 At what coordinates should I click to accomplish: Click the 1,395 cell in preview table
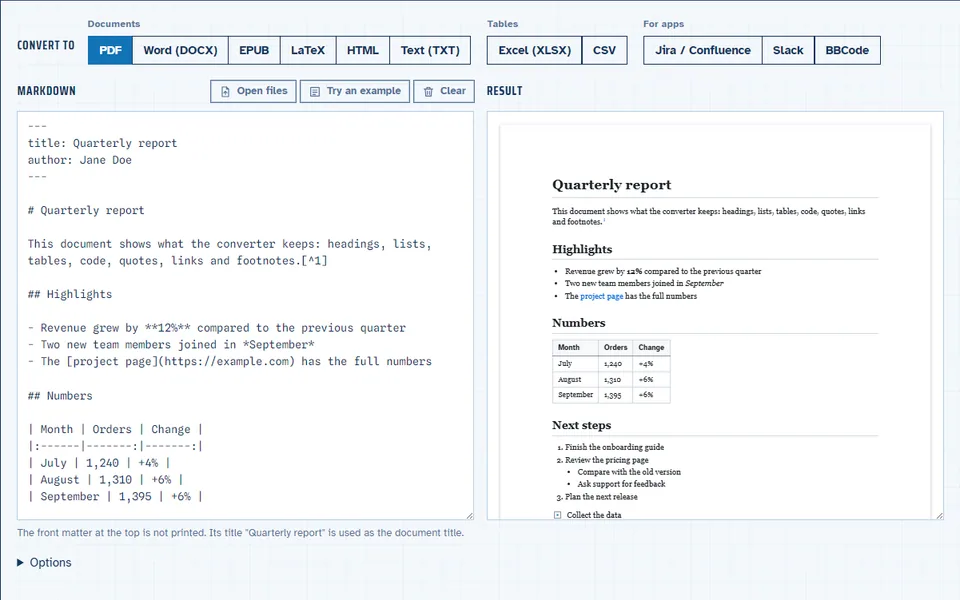click(616, 395)
